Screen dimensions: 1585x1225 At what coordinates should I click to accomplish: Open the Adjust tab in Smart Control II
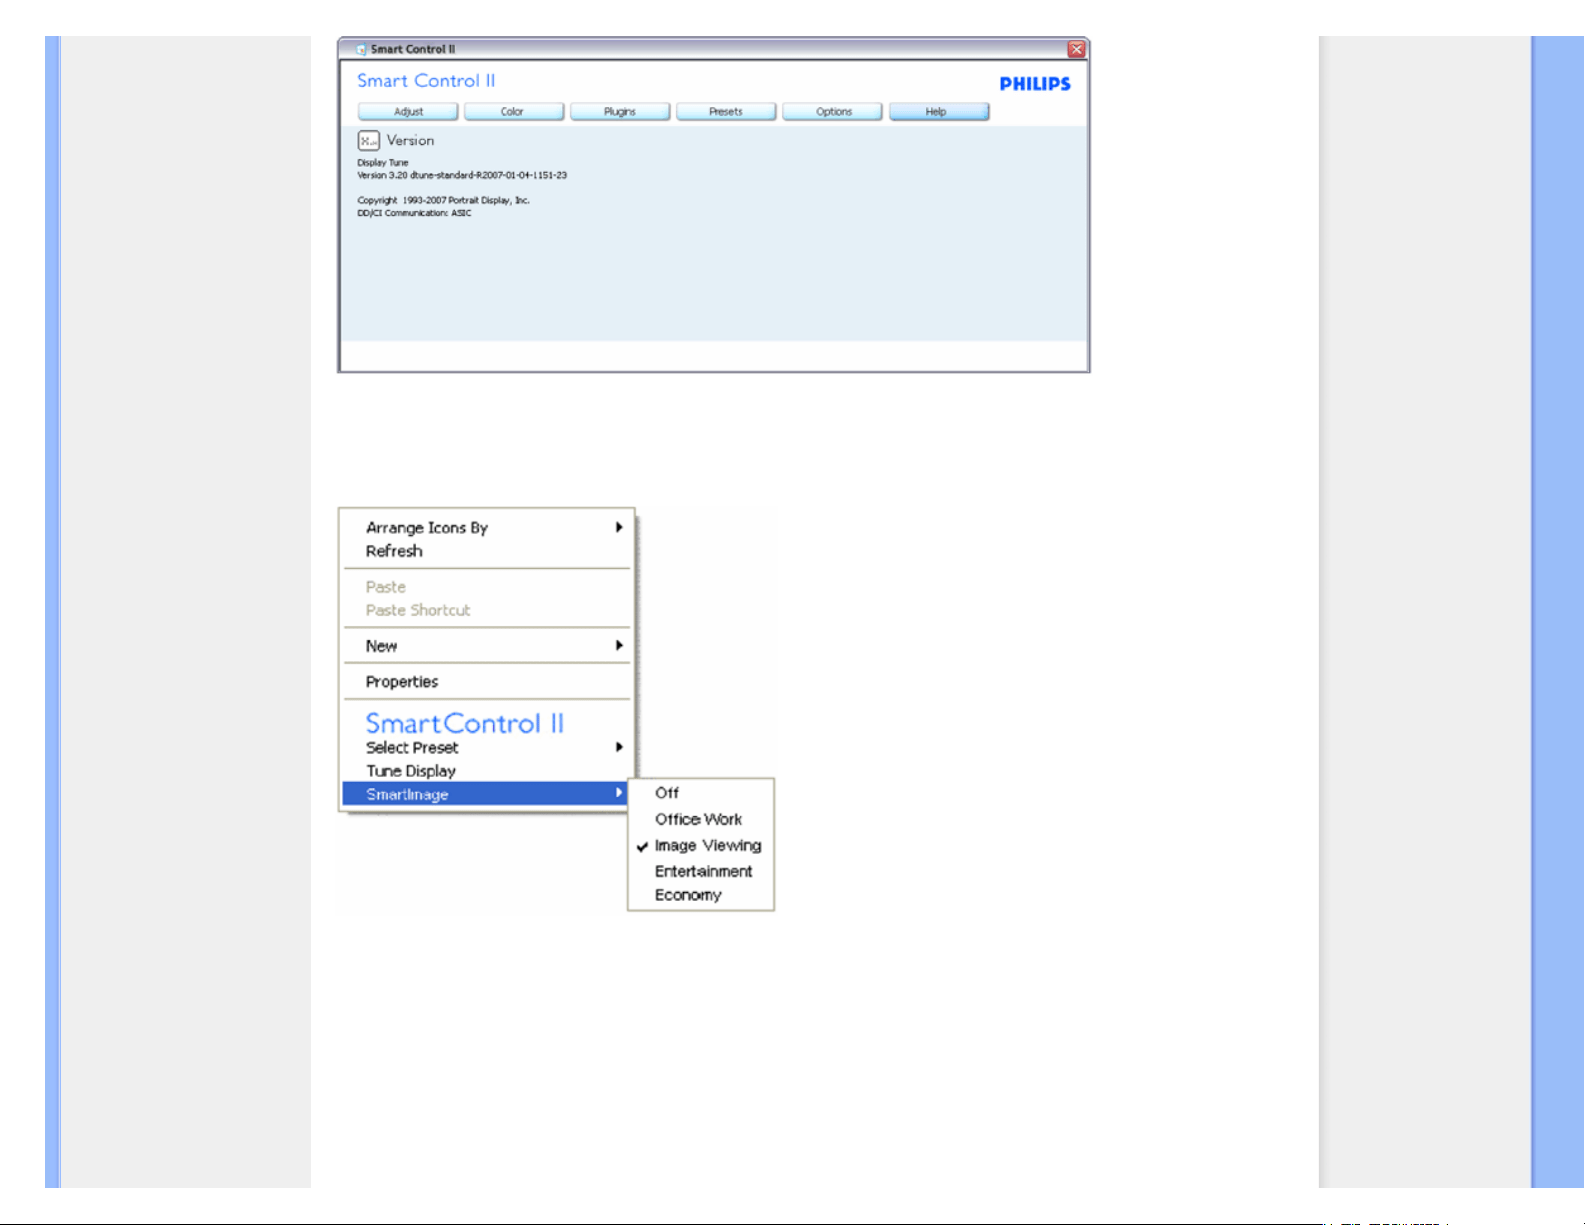408,112
